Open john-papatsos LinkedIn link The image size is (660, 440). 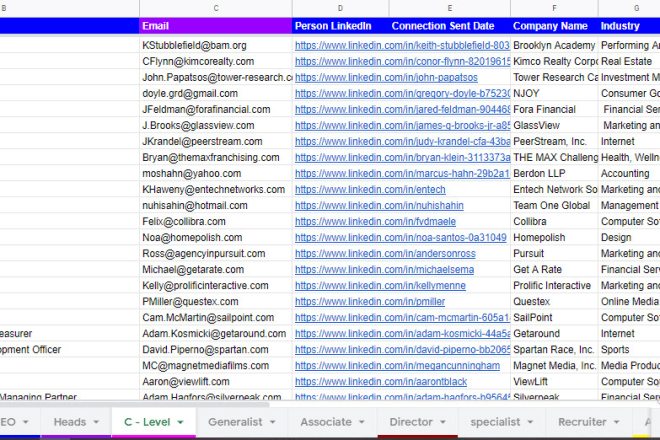tap(386, 77)
